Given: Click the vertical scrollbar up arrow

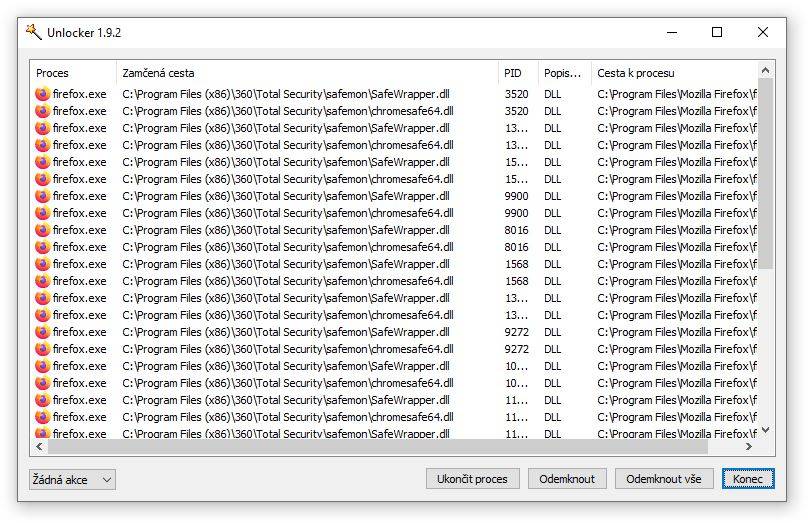Looking at the screenshot, I should 766,70.
